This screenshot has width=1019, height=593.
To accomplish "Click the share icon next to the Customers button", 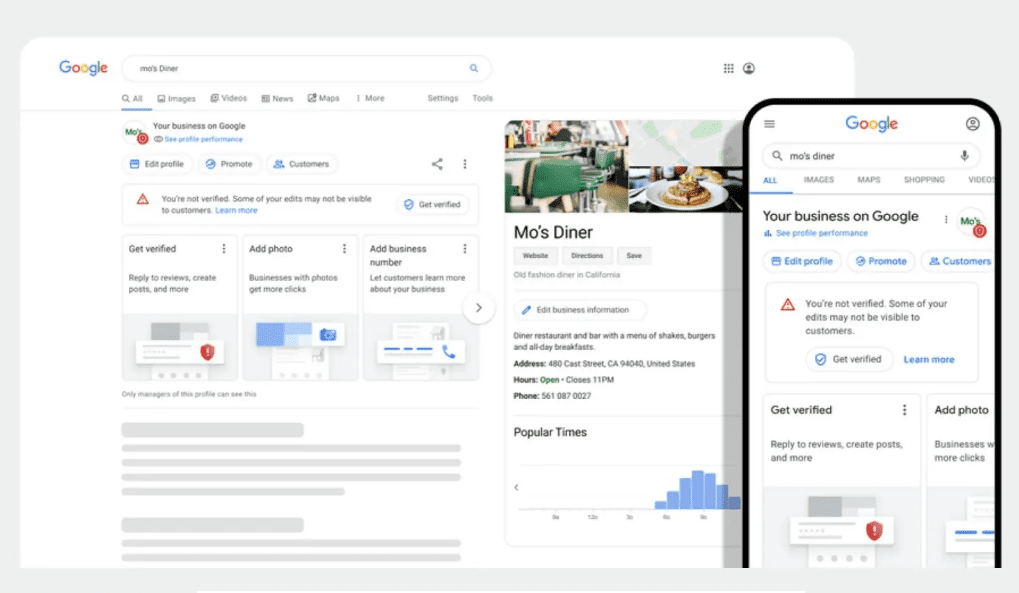I will tap(436, 163).
